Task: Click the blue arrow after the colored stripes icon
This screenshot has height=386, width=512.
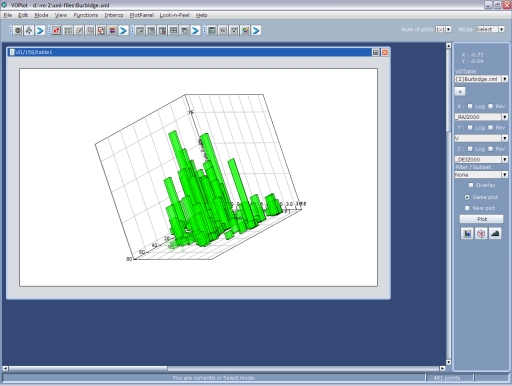Action: pyautogui.click(x=123, y=31)
